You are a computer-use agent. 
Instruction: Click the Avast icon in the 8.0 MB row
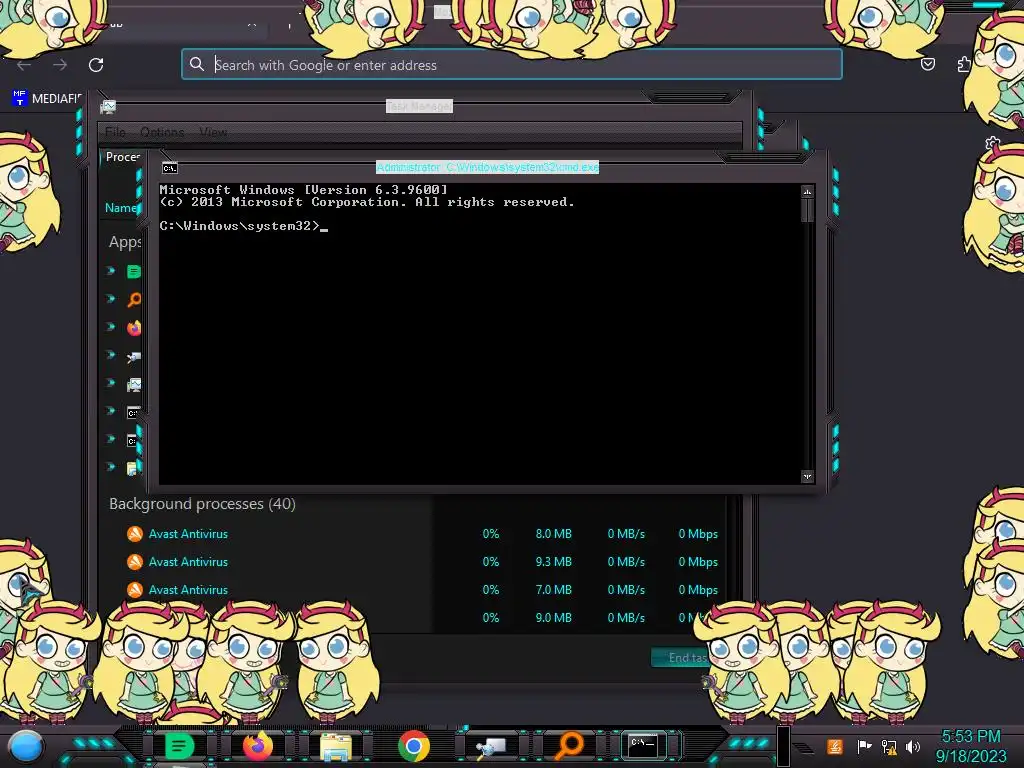click(x=135, y=534)
